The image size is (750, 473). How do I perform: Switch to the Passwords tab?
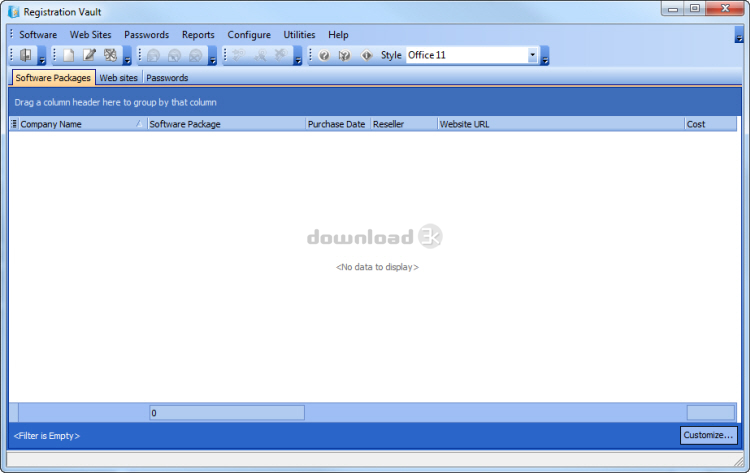pos(167,78)
